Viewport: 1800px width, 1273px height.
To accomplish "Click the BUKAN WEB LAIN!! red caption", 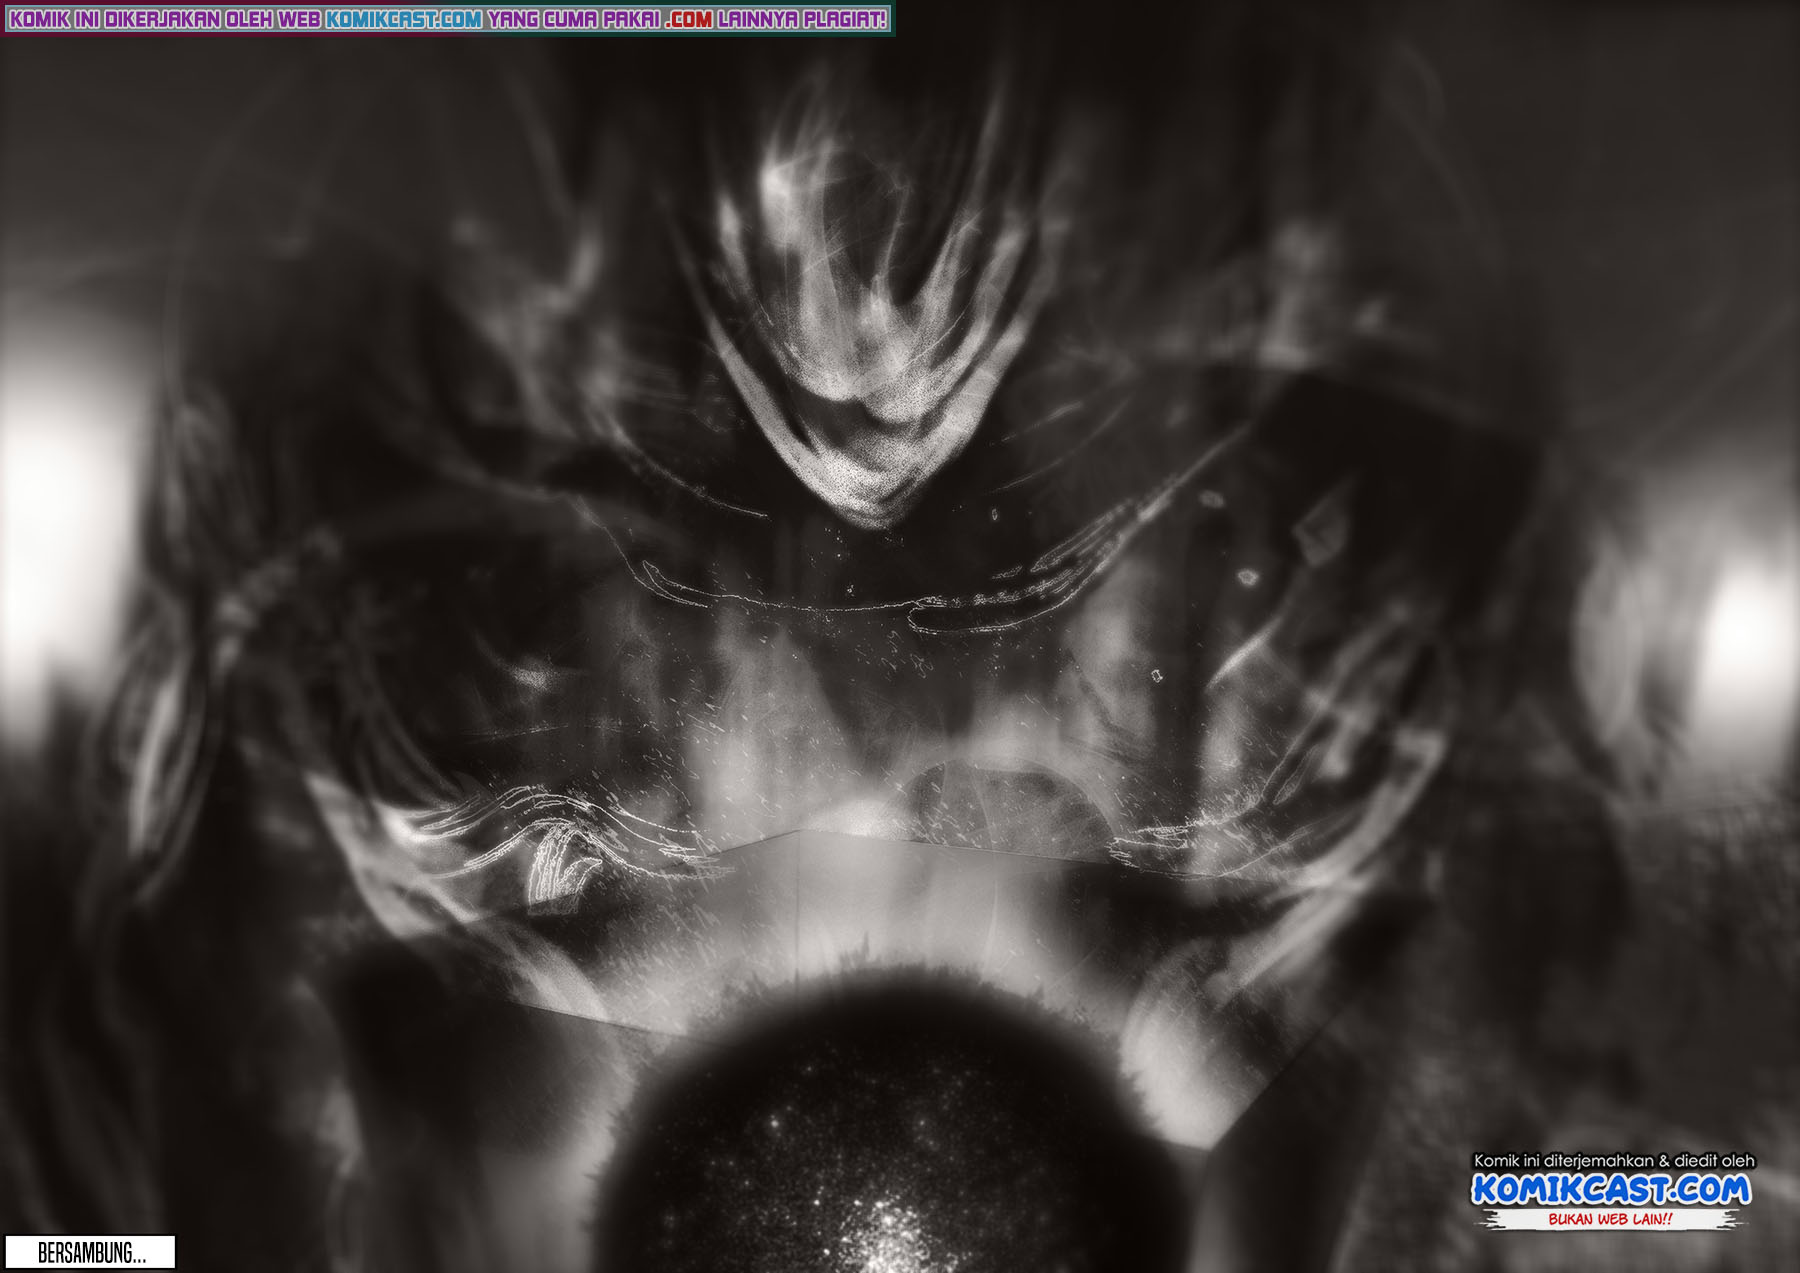I will click(x=1610, y=1219).
